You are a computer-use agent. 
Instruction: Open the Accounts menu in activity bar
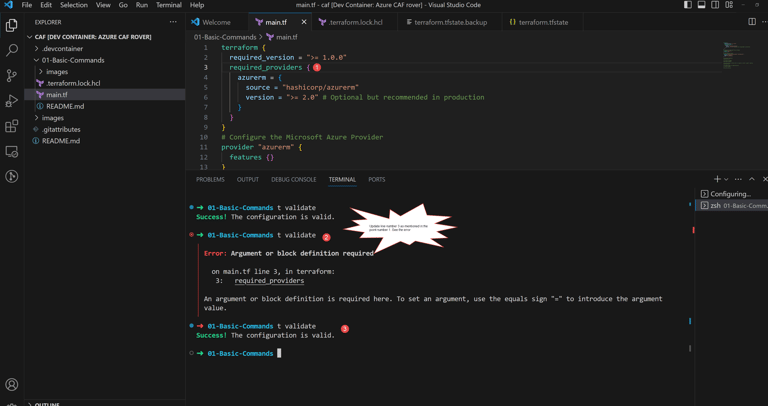(x=12, y=384)
